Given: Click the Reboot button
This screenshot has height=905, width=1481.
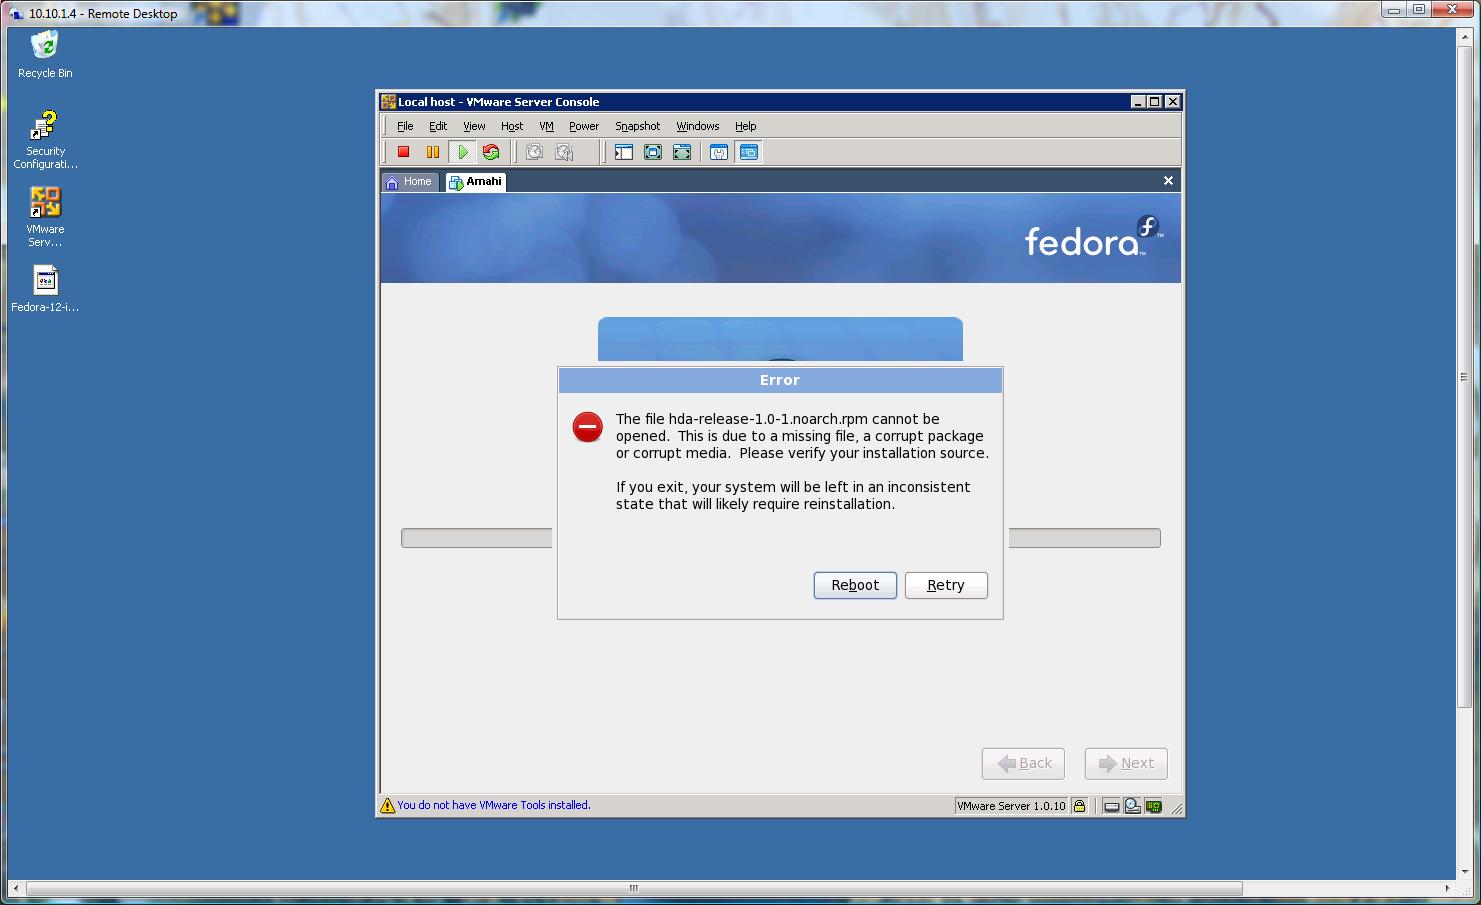Looking at the screenshot, I should pos(855,585).
